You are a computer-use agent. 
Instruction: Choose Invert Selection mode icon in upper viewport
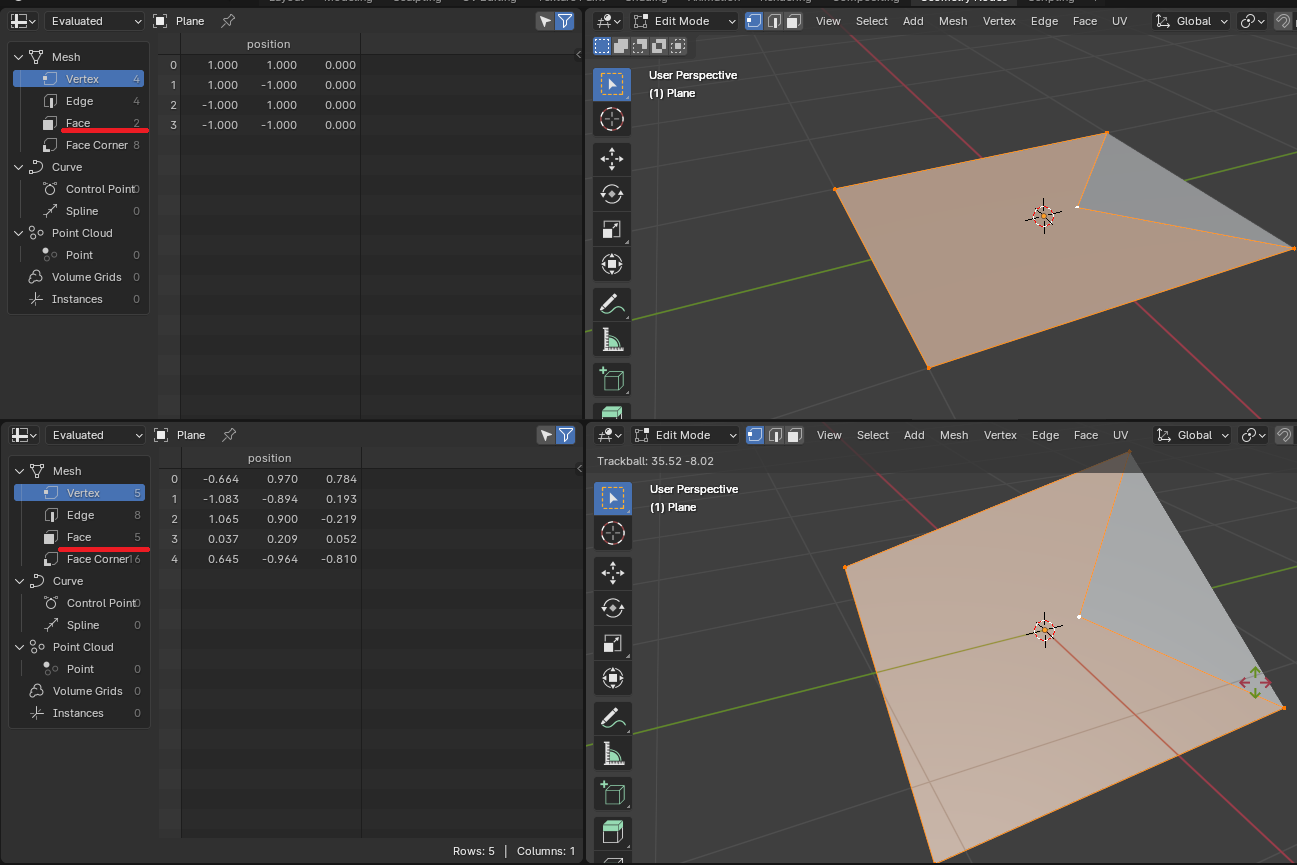coord(659,45)
